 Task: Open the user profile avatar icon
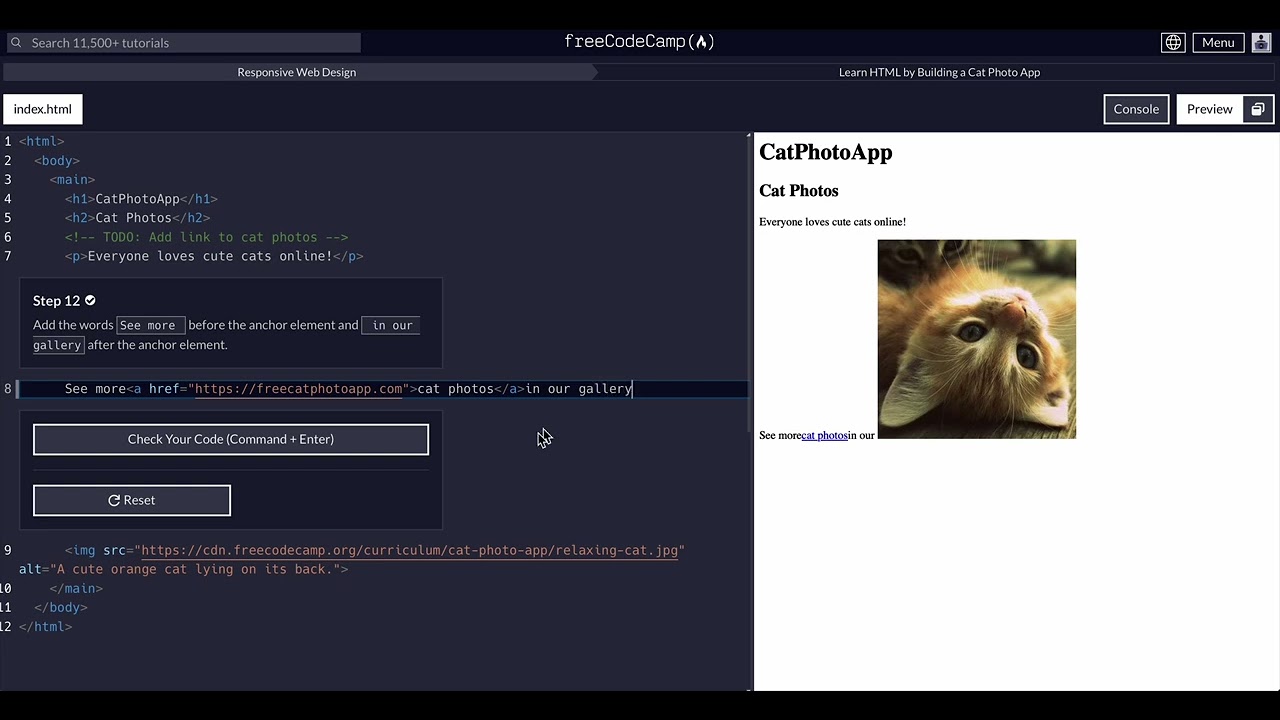pos(1261,42)
